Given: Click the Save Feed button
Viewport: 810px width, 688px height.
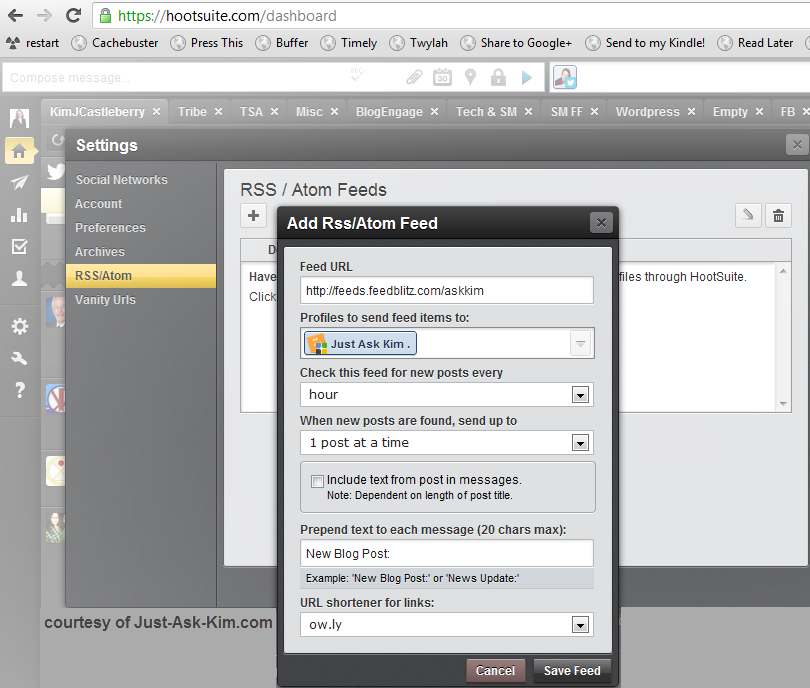Looking at the screenshot, I should pos(572,670).
